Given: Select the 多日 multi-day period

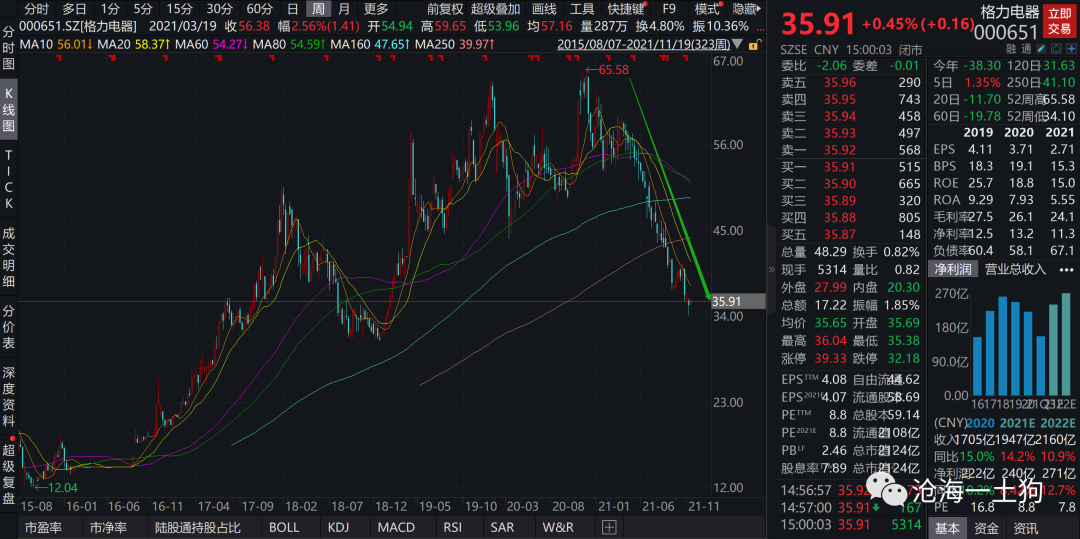Looking at the screenshot, I should (x=74, y=9).
